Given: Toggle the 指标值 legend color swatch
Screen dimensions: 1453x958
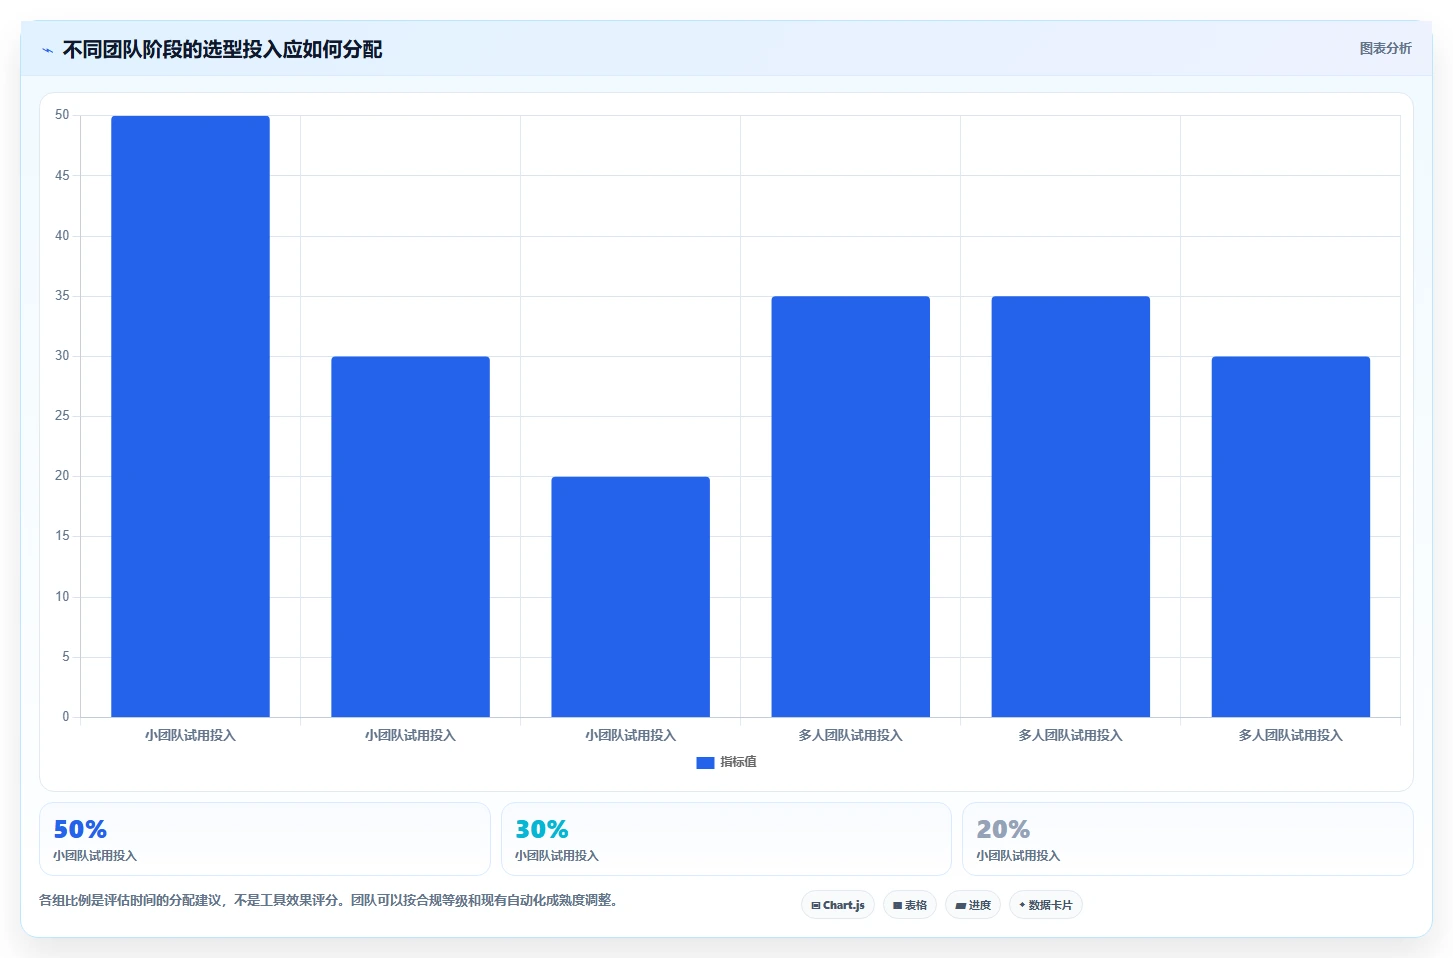Looking at the screenshot, I should 705,762.
